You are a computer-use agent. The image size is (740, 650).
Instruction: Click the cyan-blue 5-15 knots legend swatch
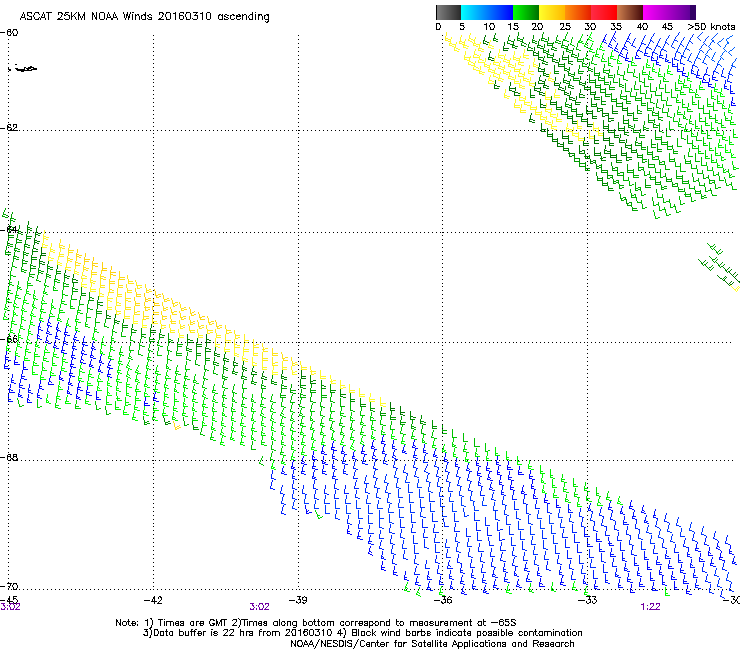tap(487, 12)
